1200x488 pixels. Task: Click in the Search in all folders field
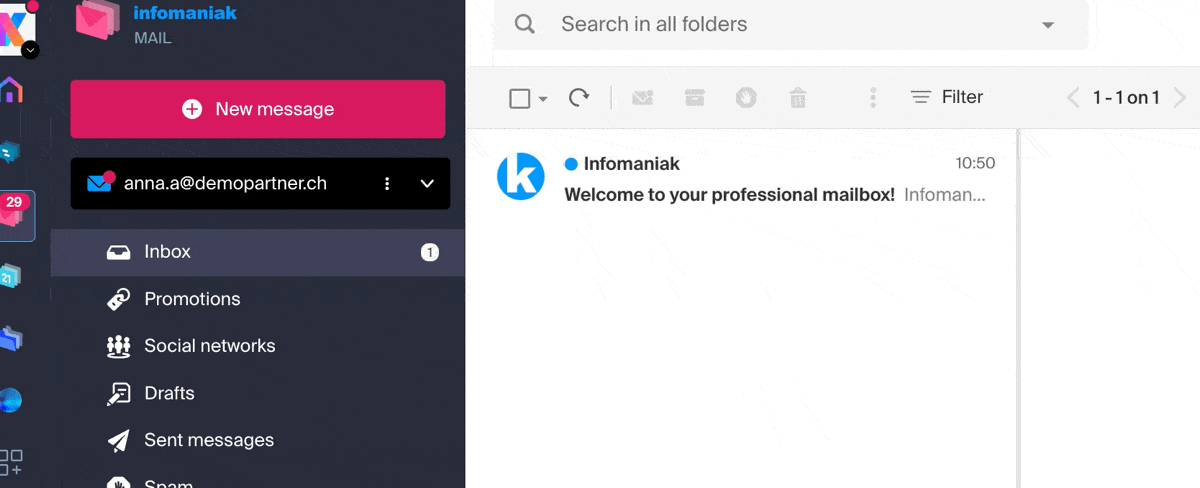(x=790, y=24)
